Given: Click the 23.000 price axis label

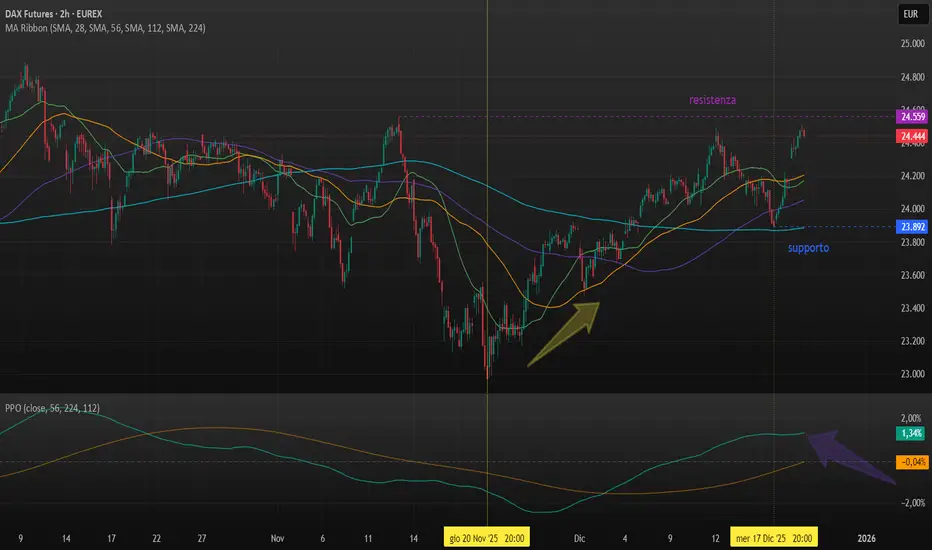Looking at the screenshot, I should (x=912, y=374).
